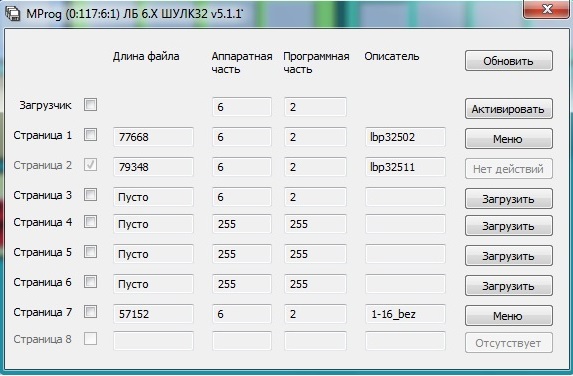Click Загрузить button for Страница 5
Viewport: 573px width, 376px height.
[509, 255]
